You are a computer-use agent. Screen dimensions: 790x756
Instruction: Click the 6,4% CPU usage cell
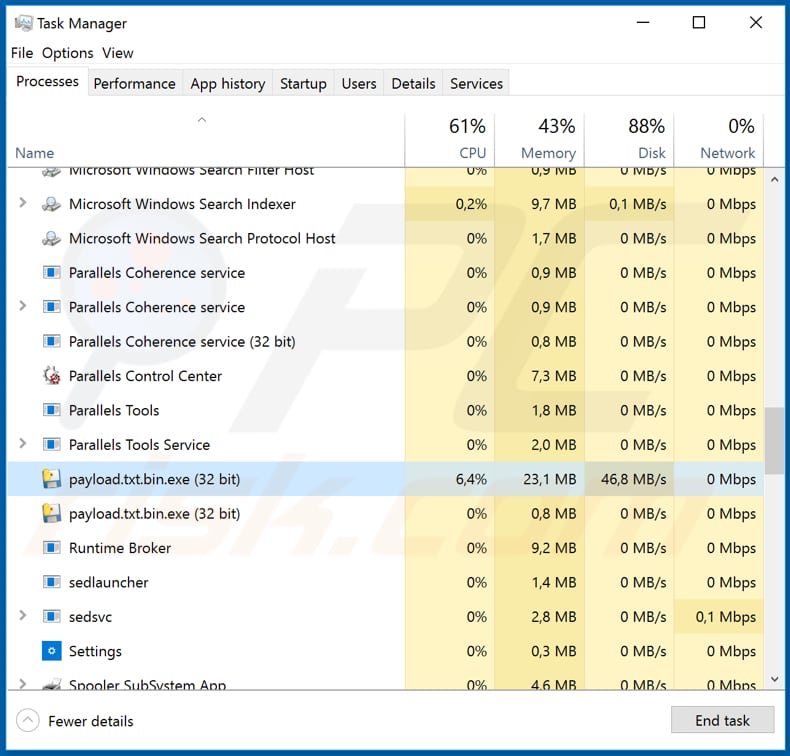pos(450,479)
